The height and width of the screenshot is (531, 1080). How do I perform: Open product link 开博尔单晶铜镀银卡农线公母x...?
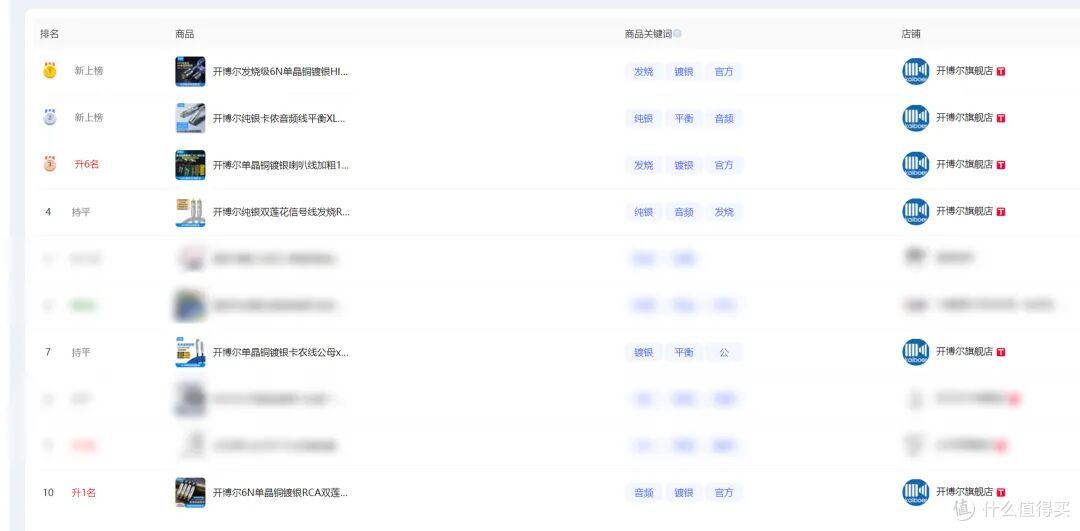click(x=280, y=352)
